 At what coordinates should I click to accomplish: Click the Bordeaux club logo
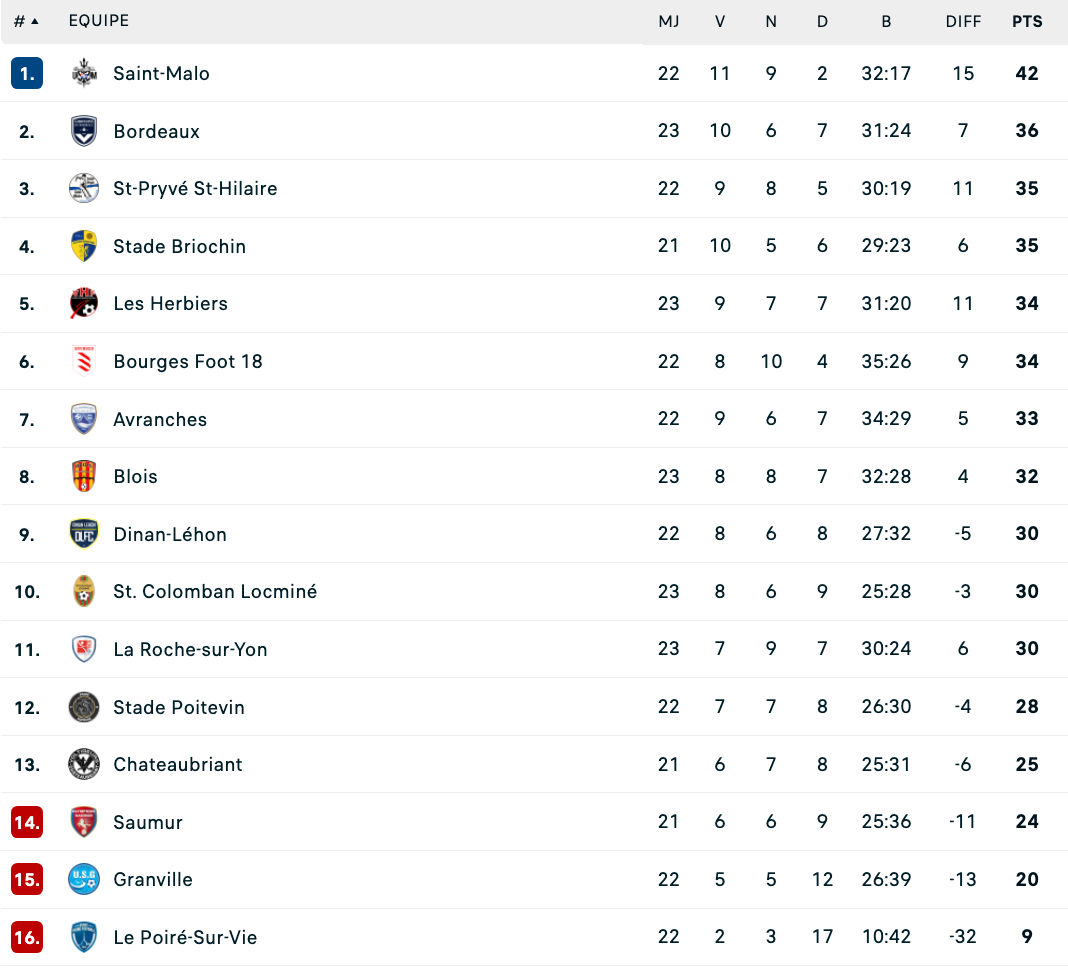click(84, 131)
